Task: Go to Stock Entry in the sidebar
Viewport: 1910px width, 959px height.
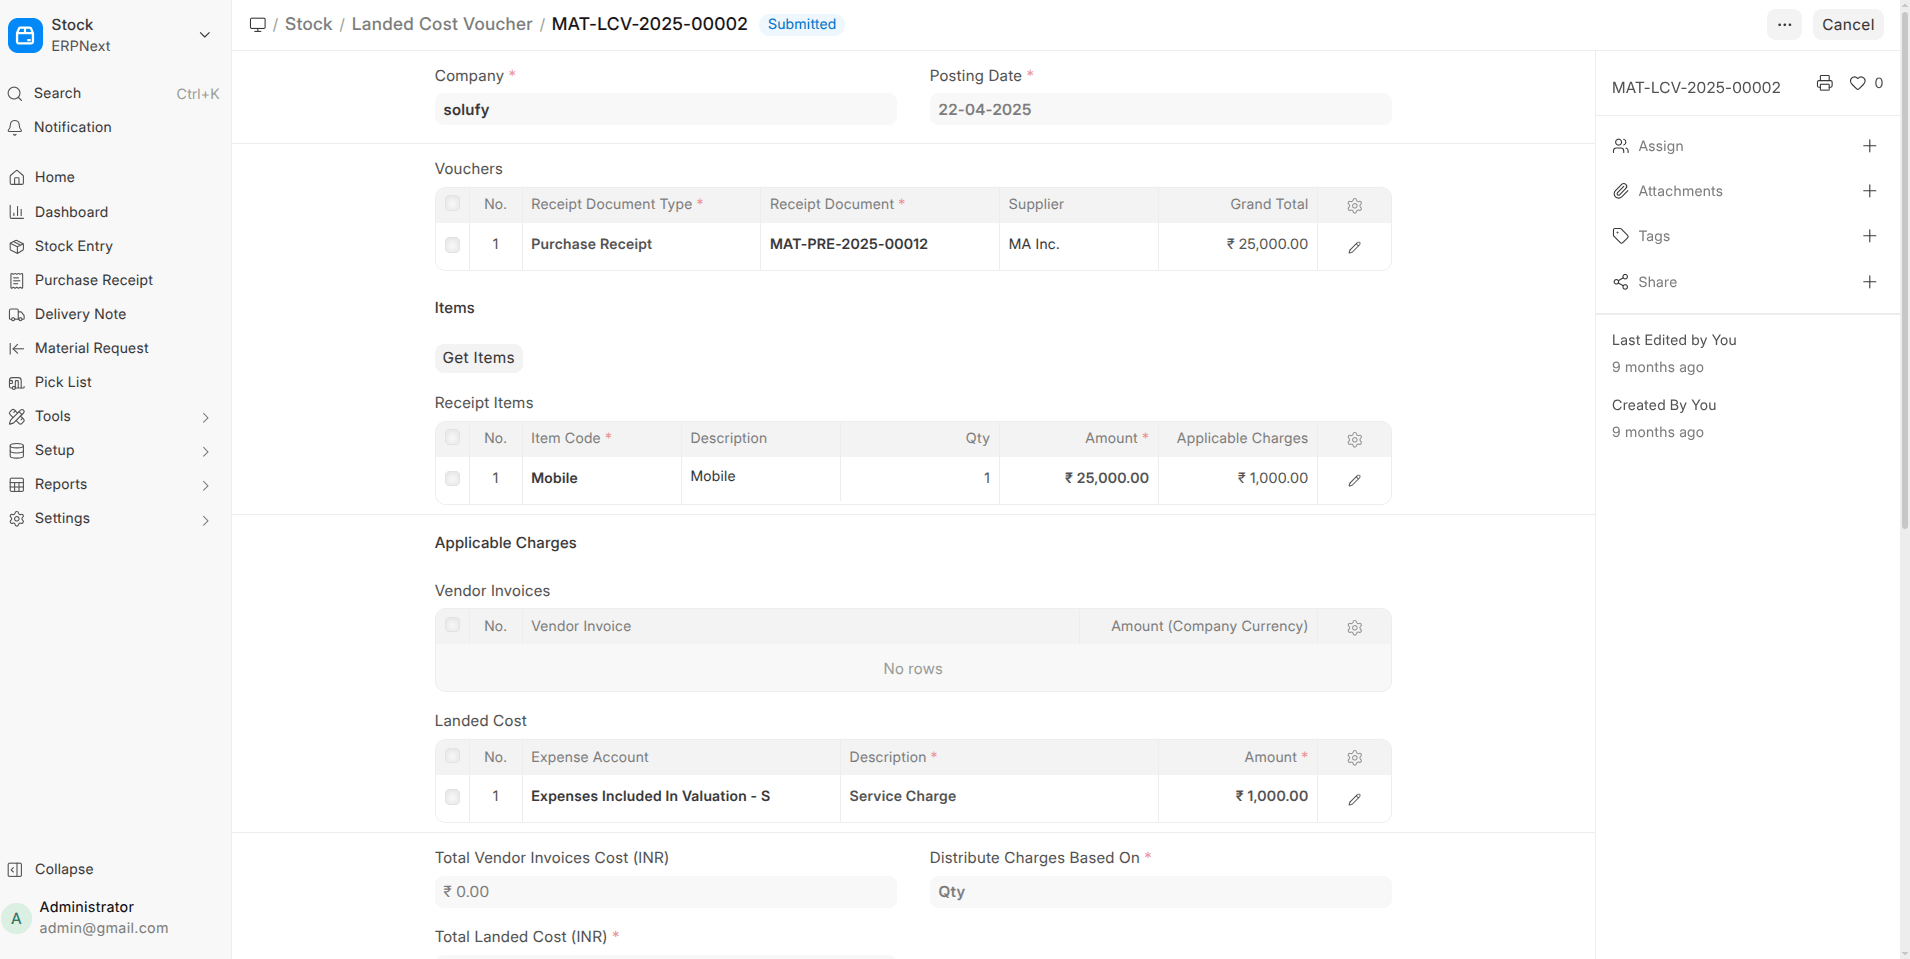Action: click(74, 246)
